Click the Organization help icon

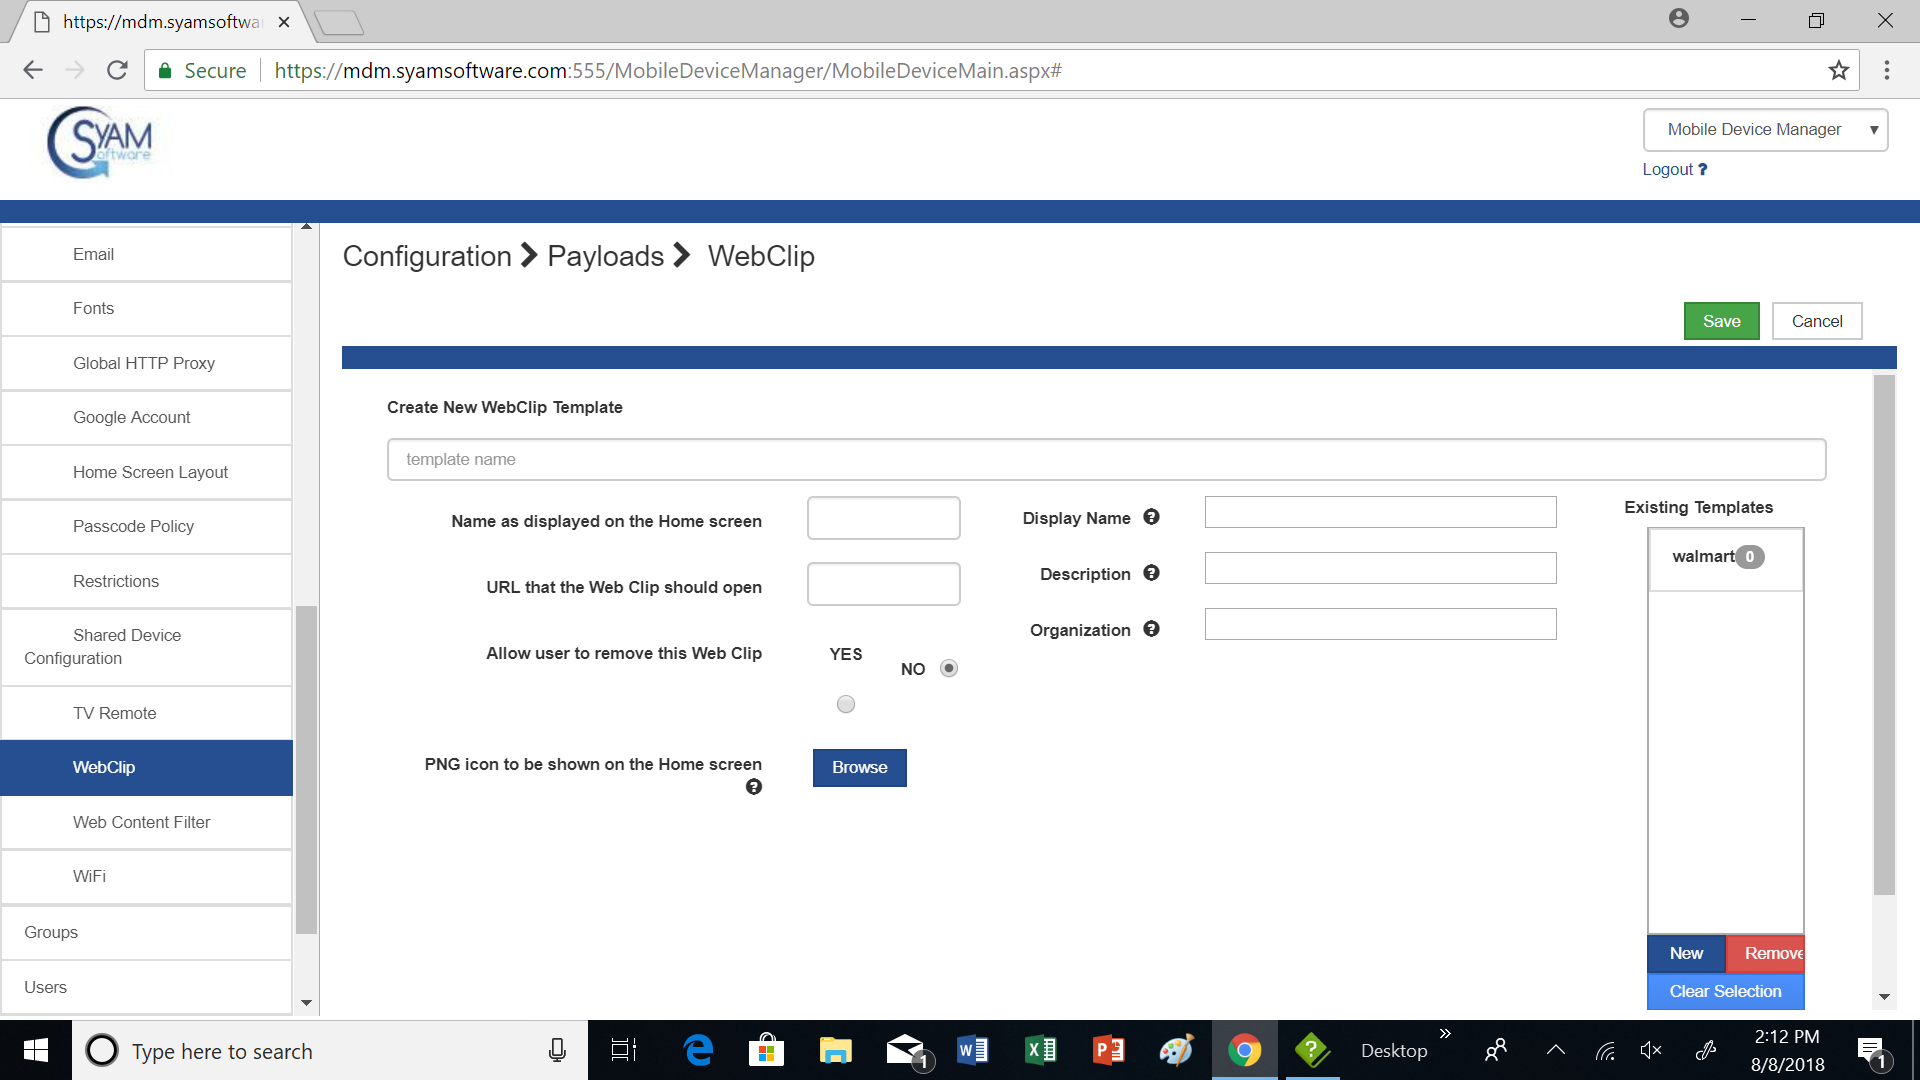pyautogui.click(x=1151, y=629)
